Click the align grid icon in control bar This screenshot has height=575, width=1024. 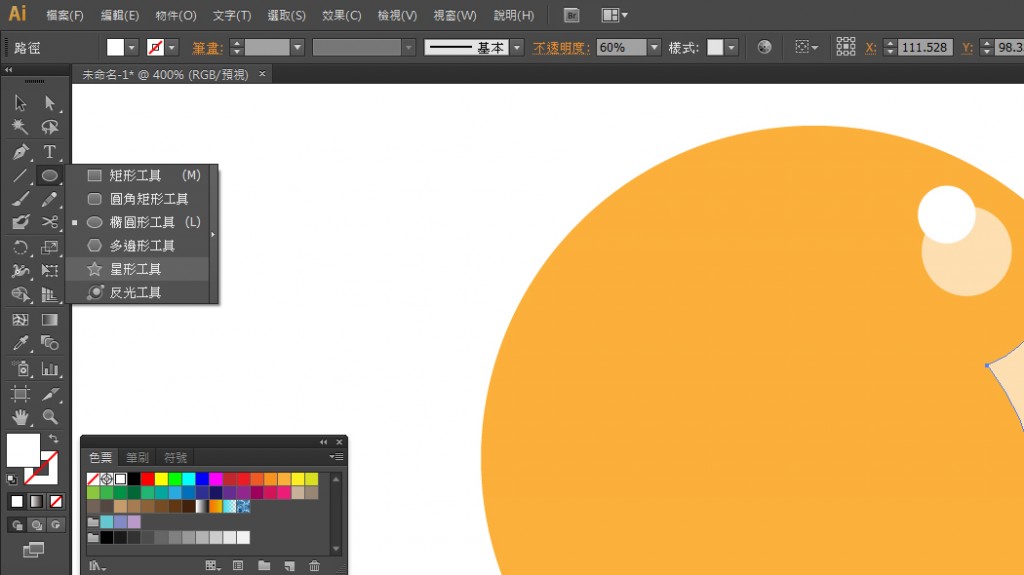[846, 46]
